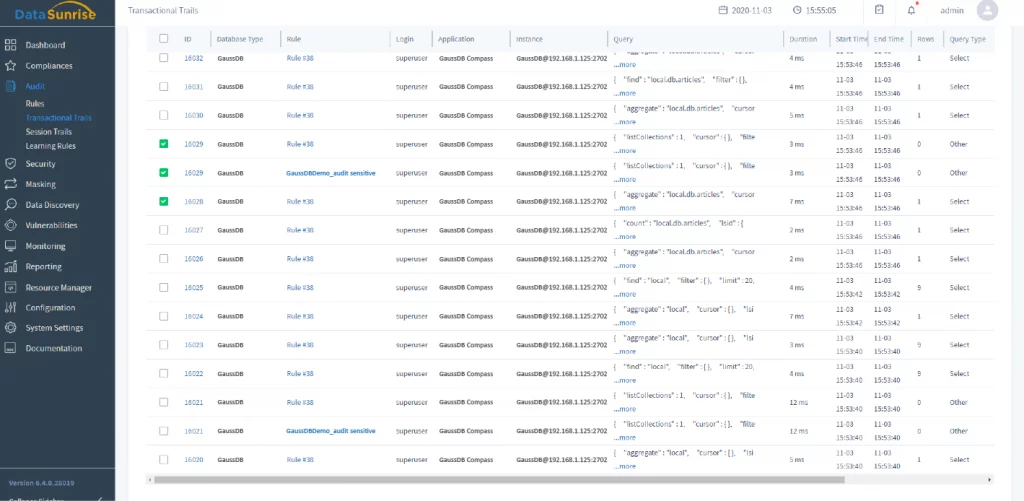Click the Data Discovery magnifier icon
Screen dimensions: 1024x501
click(10, 205)
